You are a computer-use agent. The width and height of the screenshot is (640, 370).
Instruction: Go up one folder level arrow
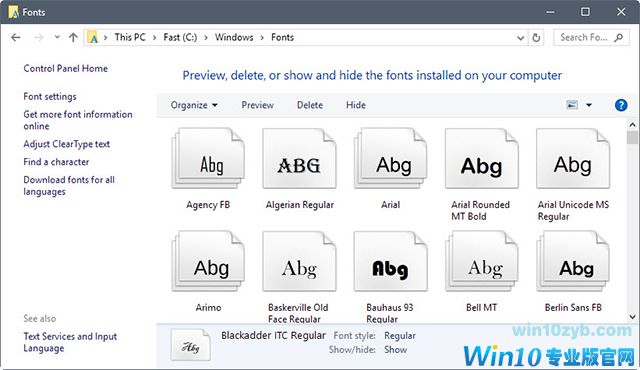[x=73, y=38]
